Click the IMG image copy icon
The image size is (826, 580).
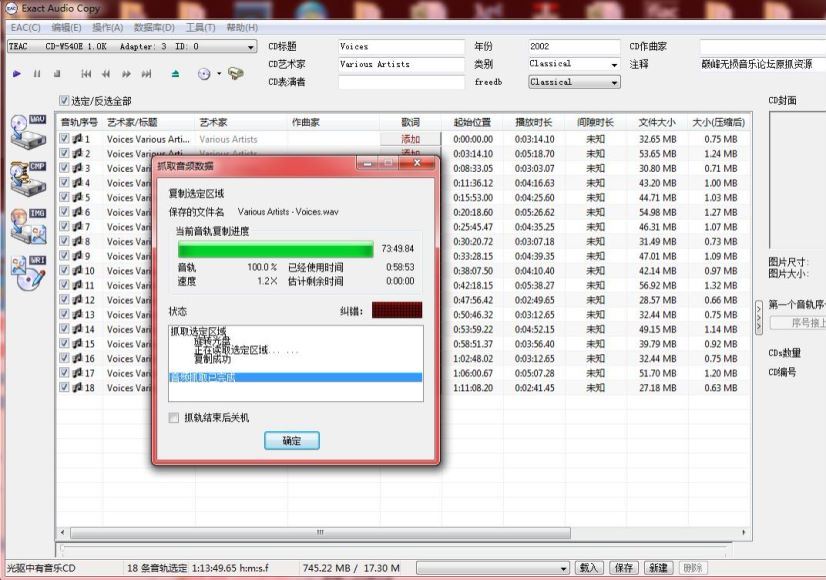29,225
